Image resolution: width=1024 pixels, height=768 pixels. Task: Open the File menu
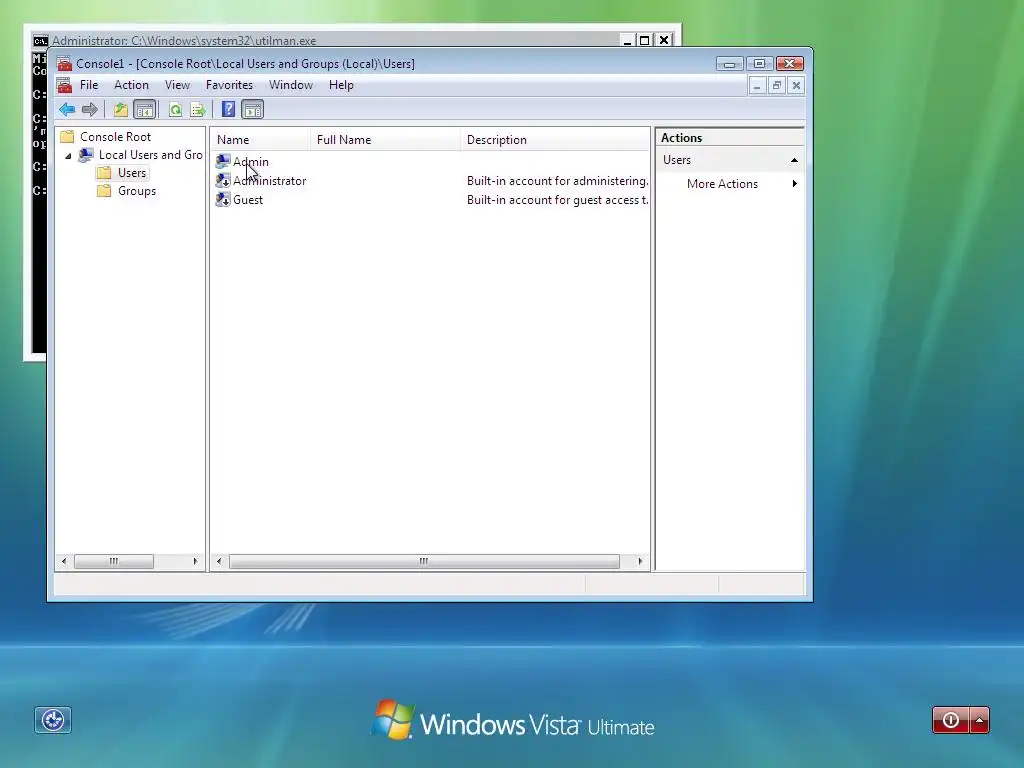89,85
